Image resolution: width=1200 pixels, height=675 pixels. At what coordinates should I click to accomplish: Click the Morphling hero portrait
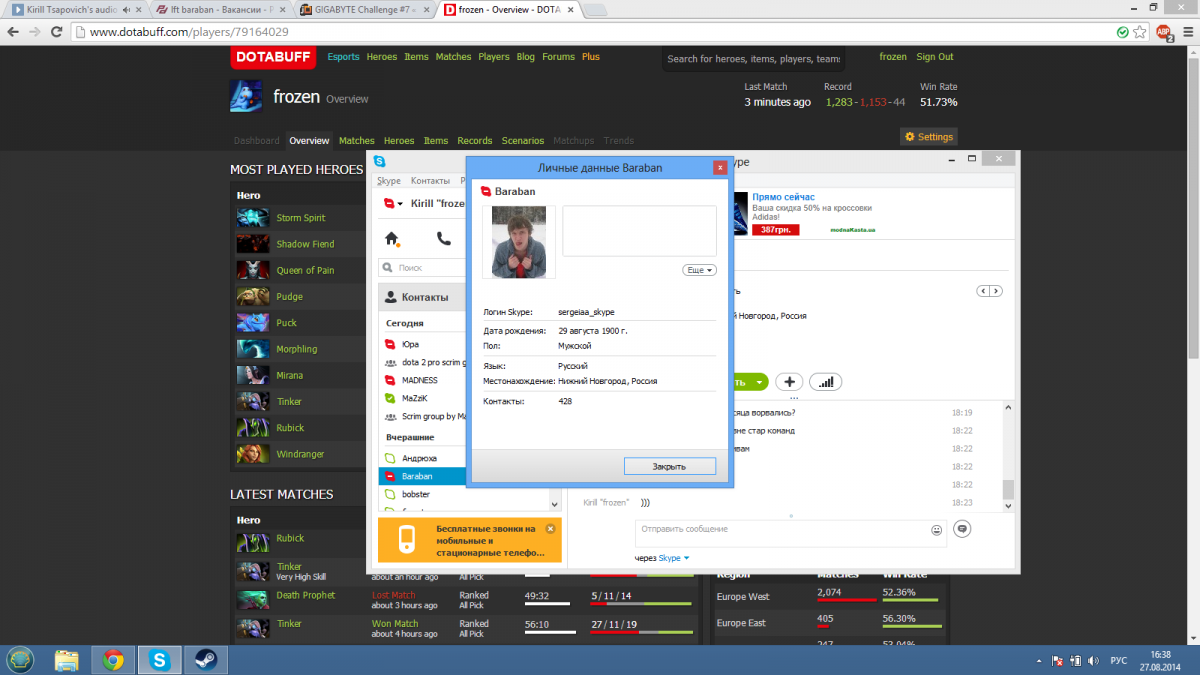point(253,349)
